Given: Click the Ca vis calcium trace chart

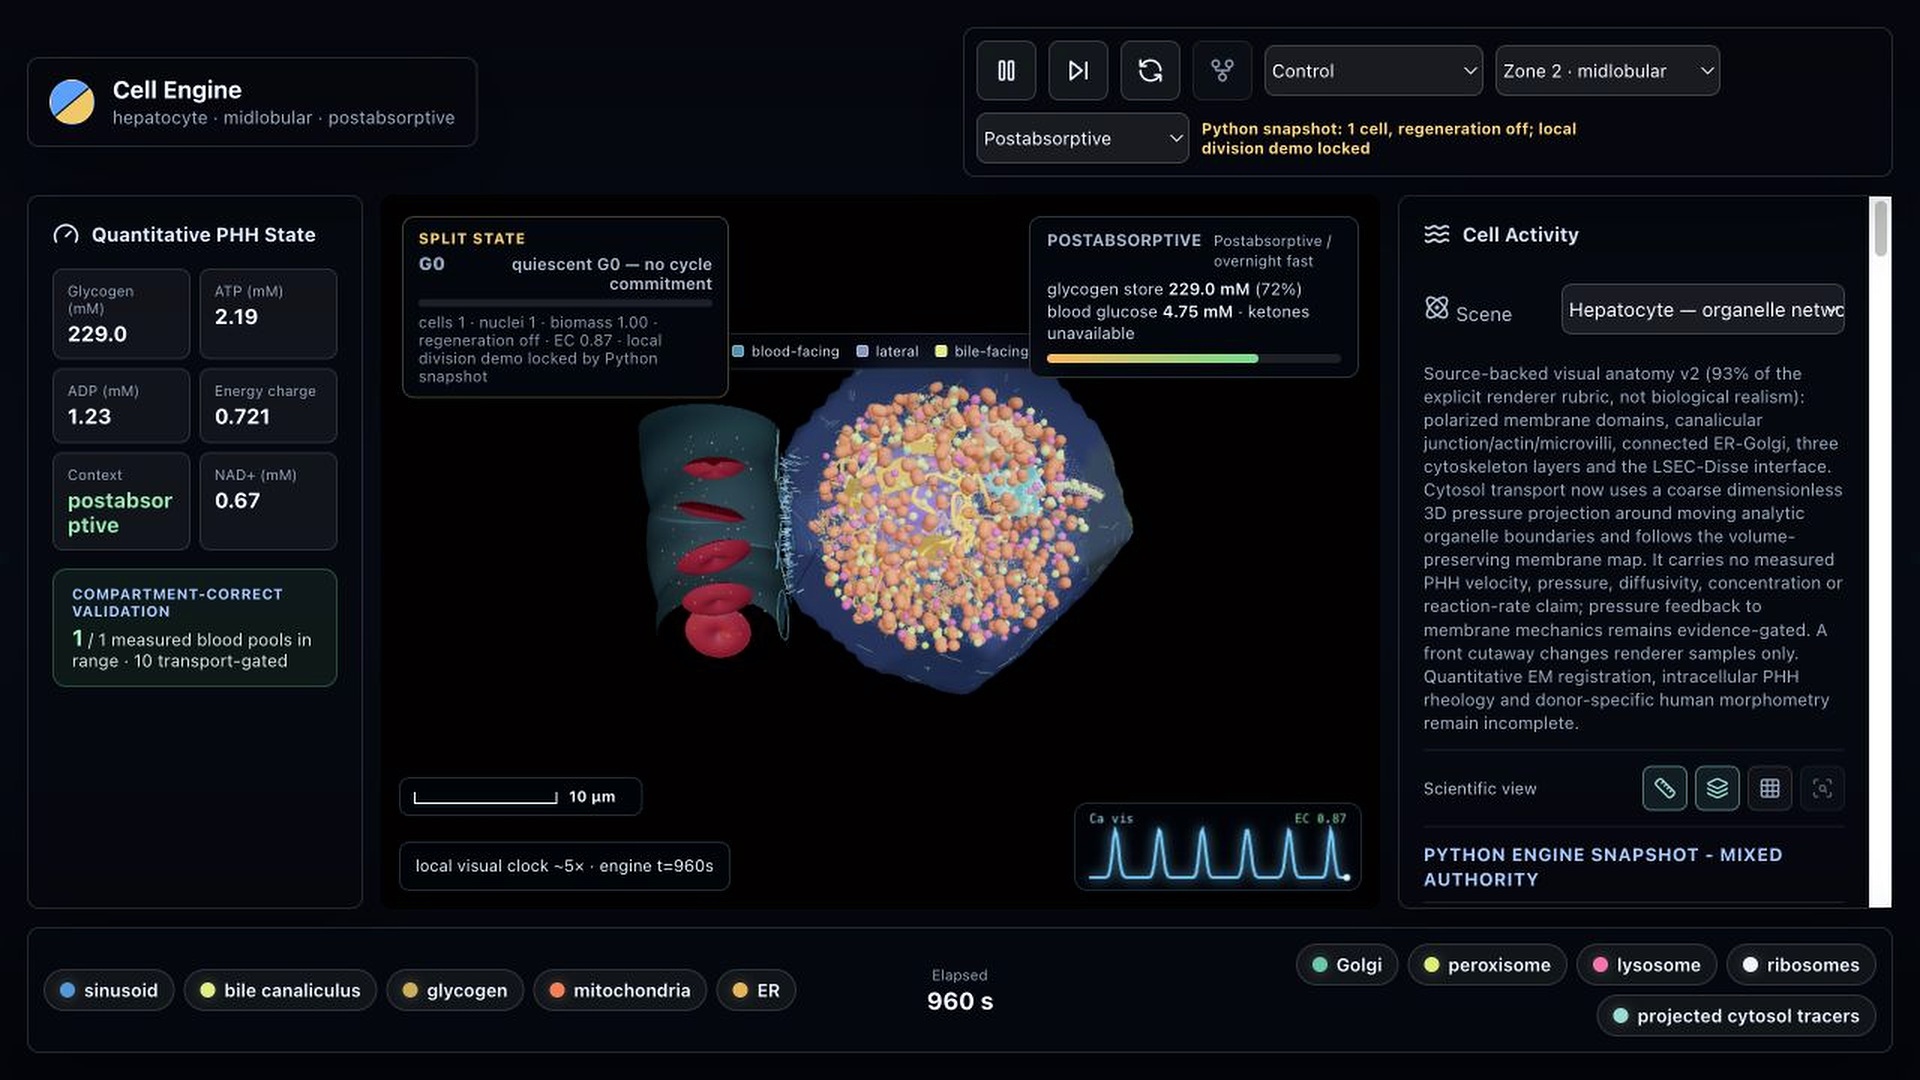Looking at the screenshot, I should pyautogui.click(x=1217, y=847).
